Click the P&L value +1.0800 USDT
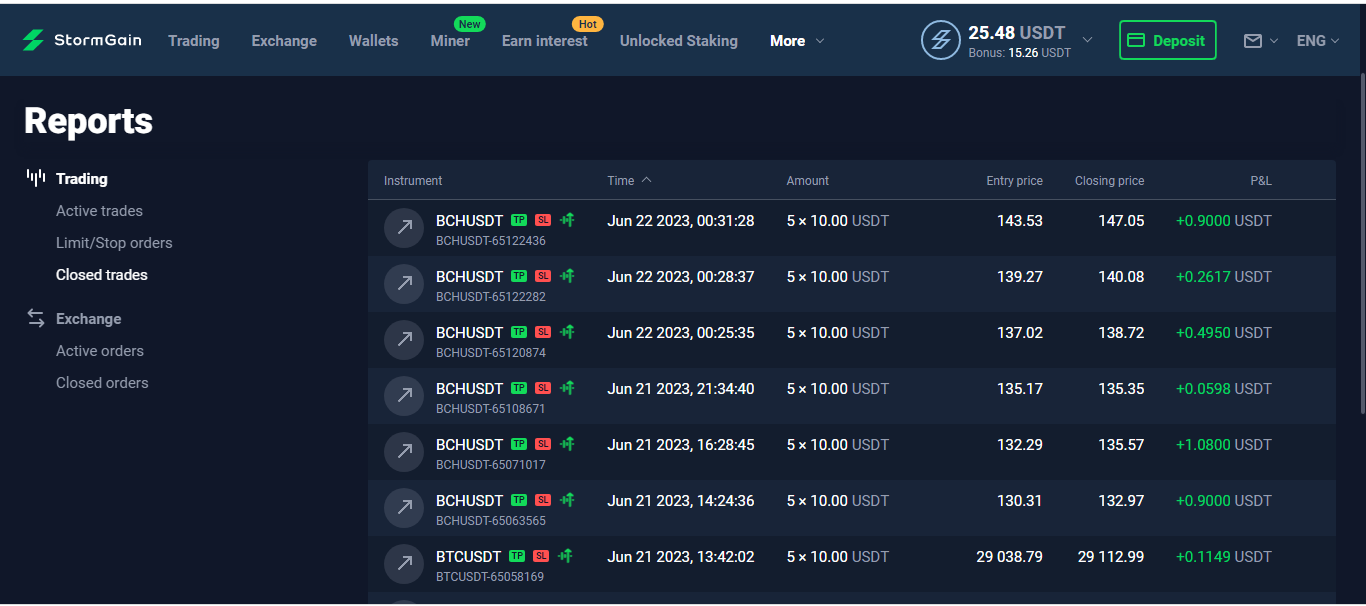Screen dimensions: 1366x606 click(1224, 445)
